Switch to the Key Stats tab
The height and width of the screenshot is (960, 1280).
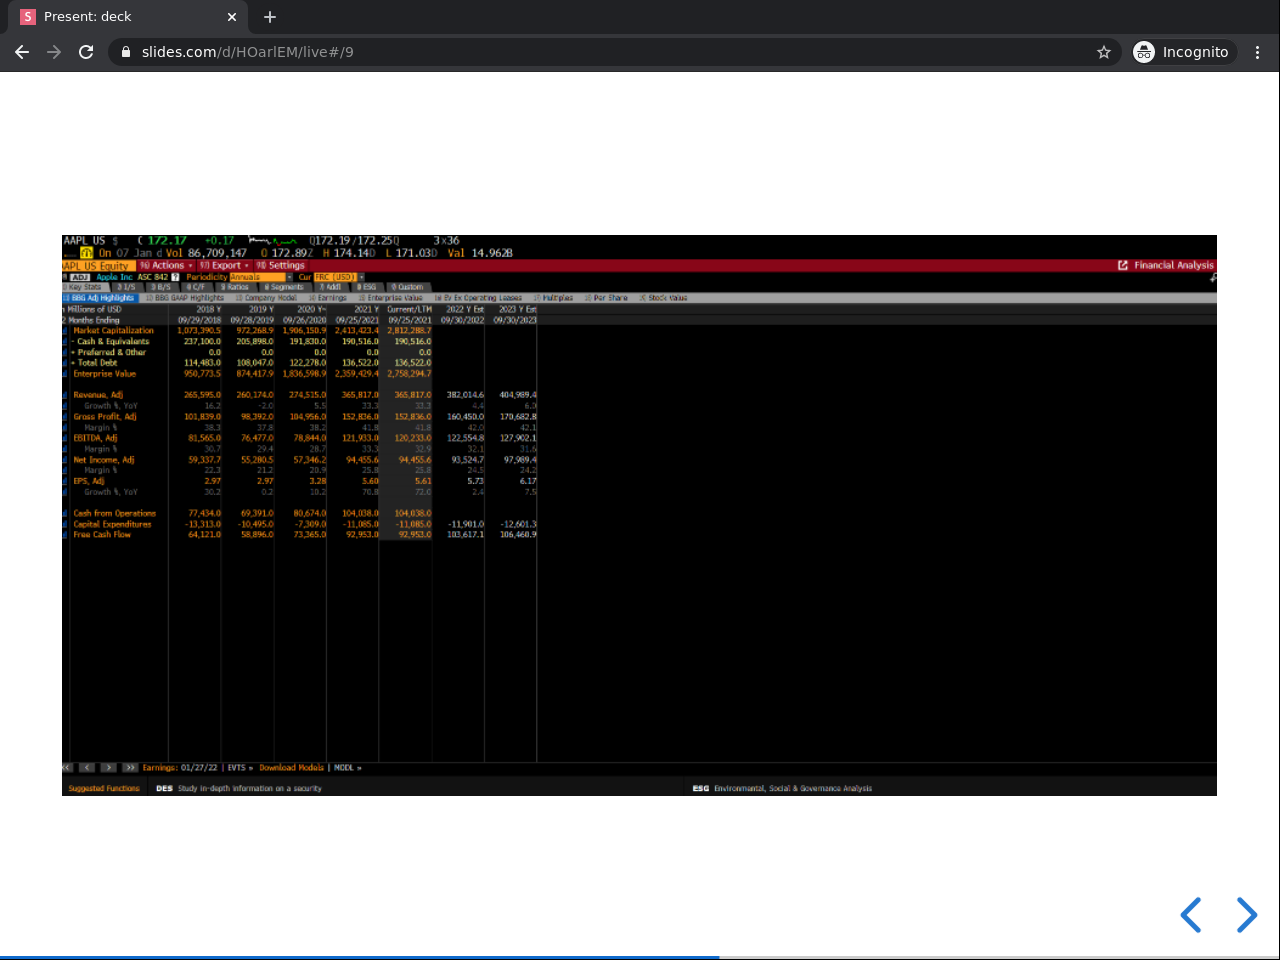point(84,287)
